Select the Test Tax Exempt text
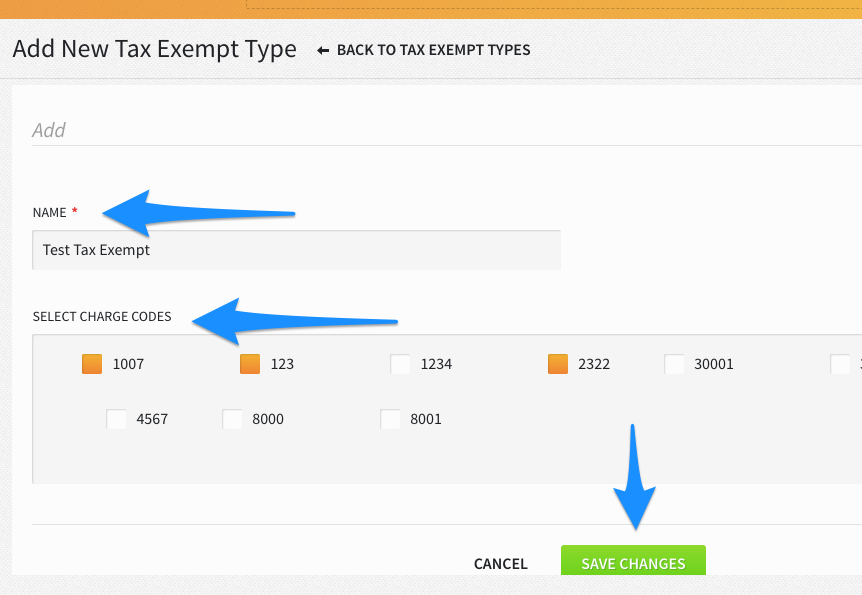862x595 pixels. click(95, 249)
